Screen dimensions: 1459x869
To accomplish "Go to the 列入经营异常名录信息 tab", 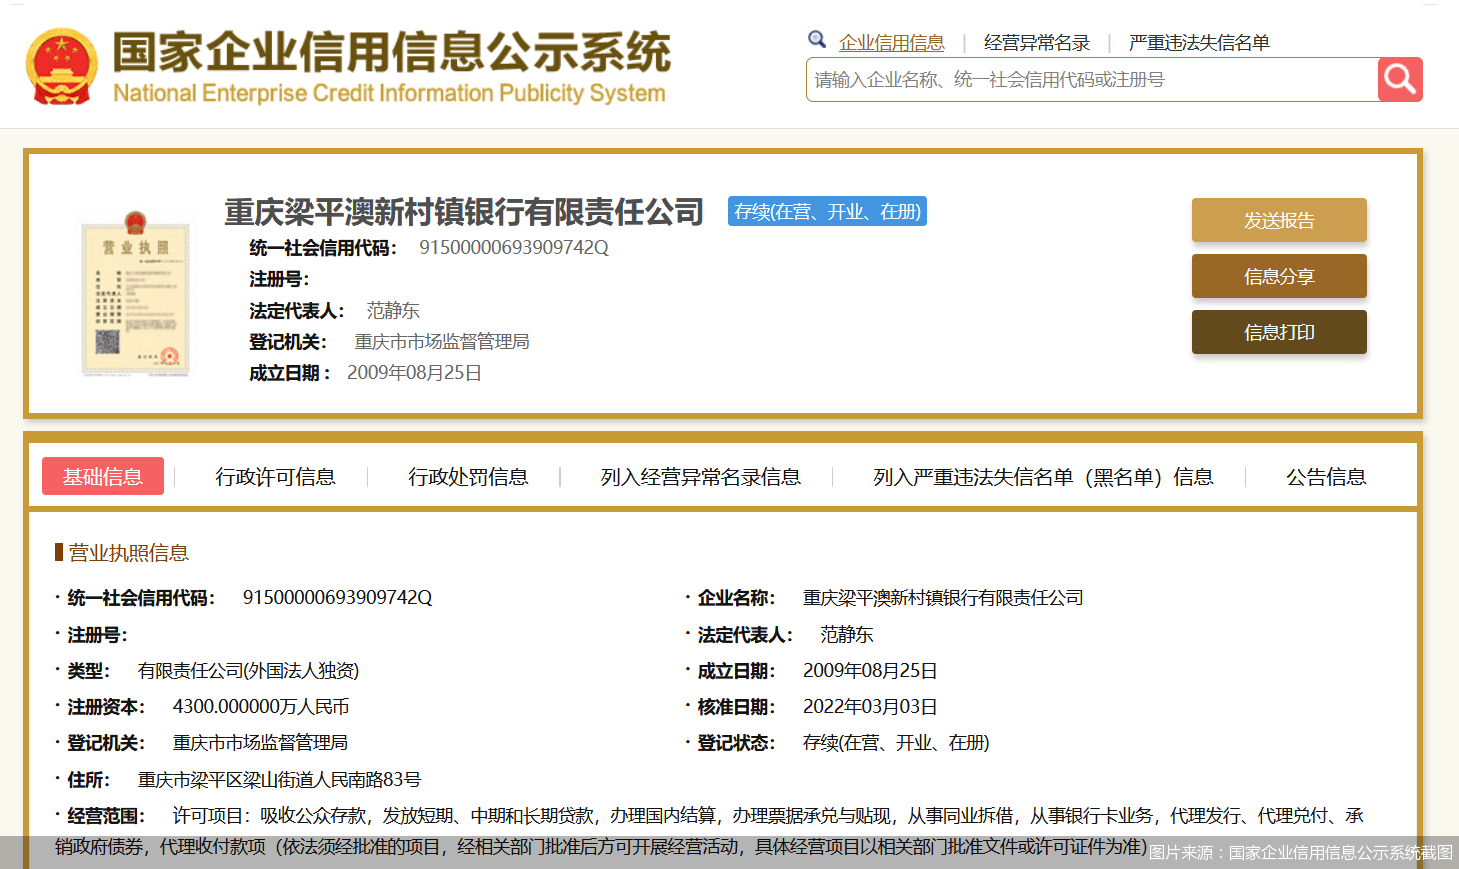I will [x=700, y=477].
